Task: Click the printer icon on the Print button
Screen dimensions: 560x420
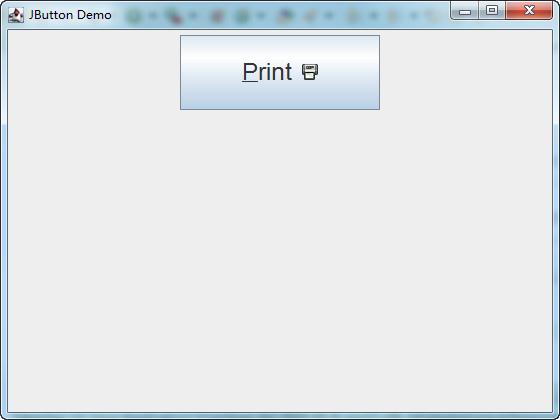Action: click(x=310, y=72)
